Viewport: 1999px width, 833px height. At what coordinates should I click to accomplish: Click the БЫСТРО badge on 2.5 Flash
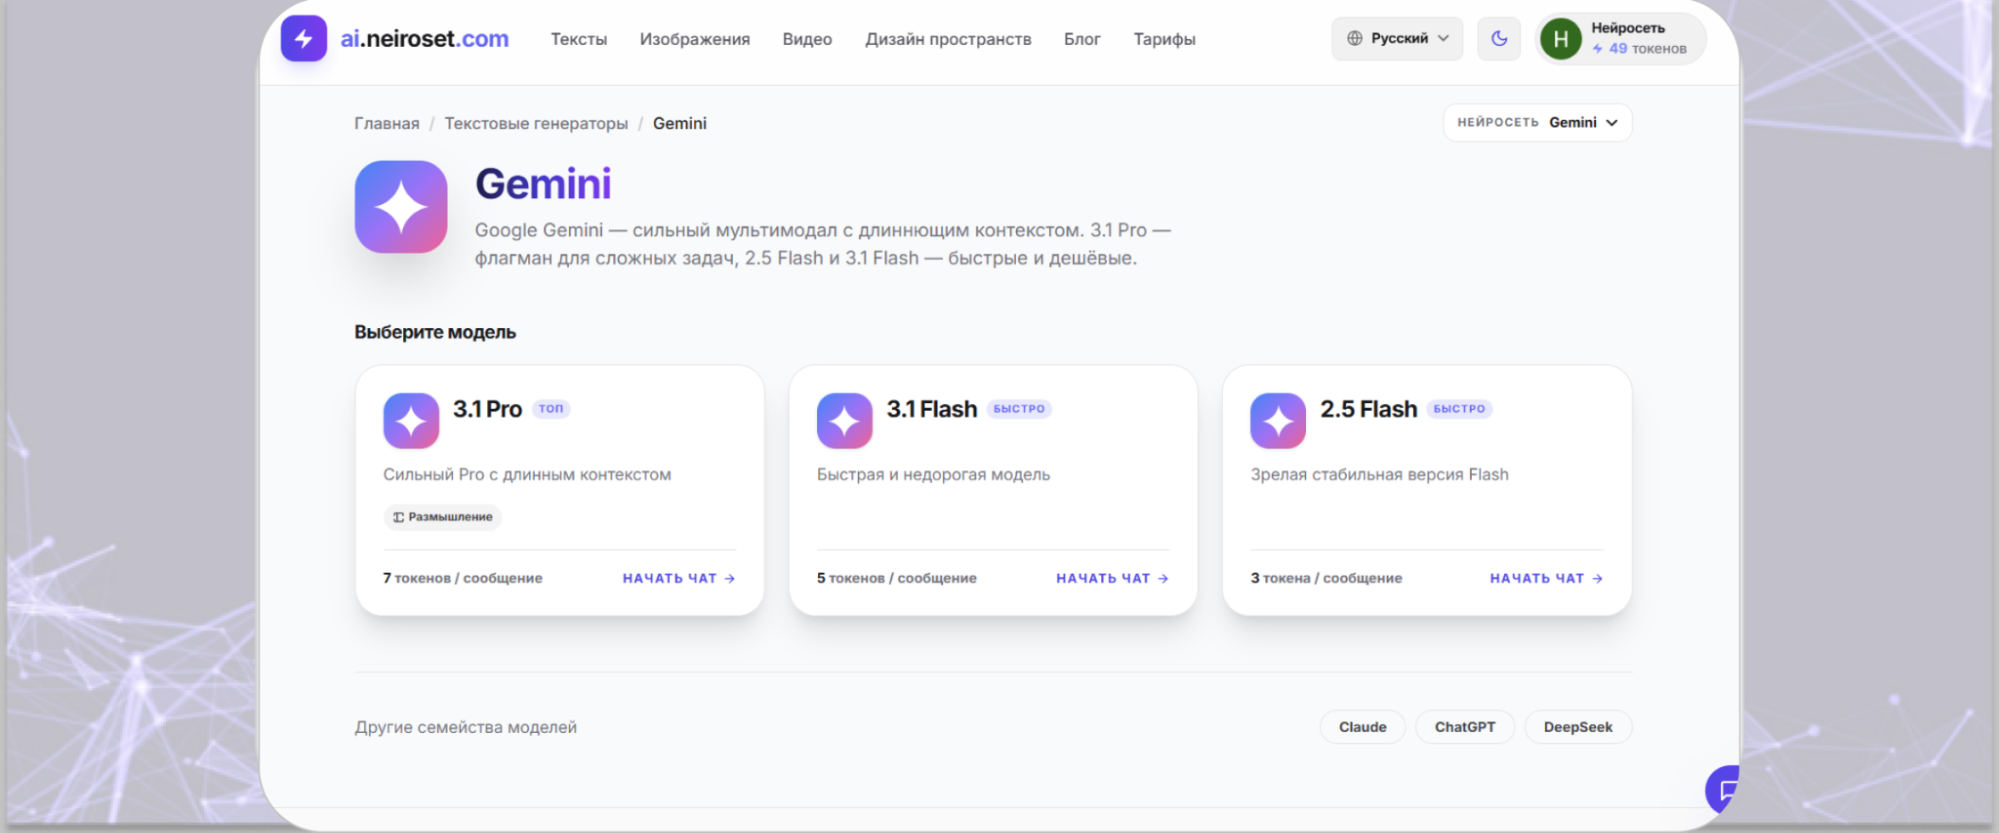click(1459, 409)
